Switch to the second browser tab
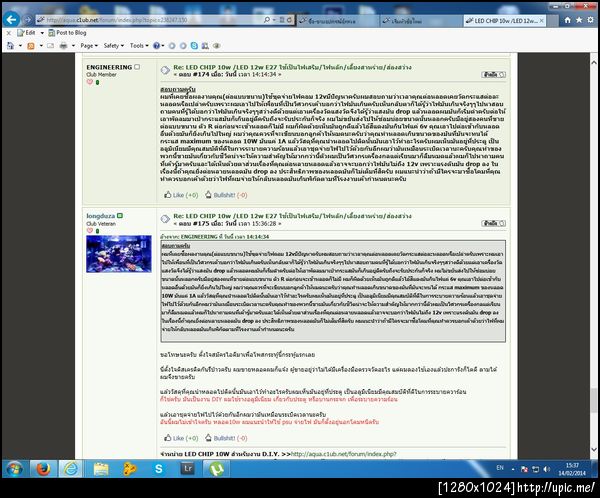This screenshot has height=498, width=600. click(x=421, y=21)
